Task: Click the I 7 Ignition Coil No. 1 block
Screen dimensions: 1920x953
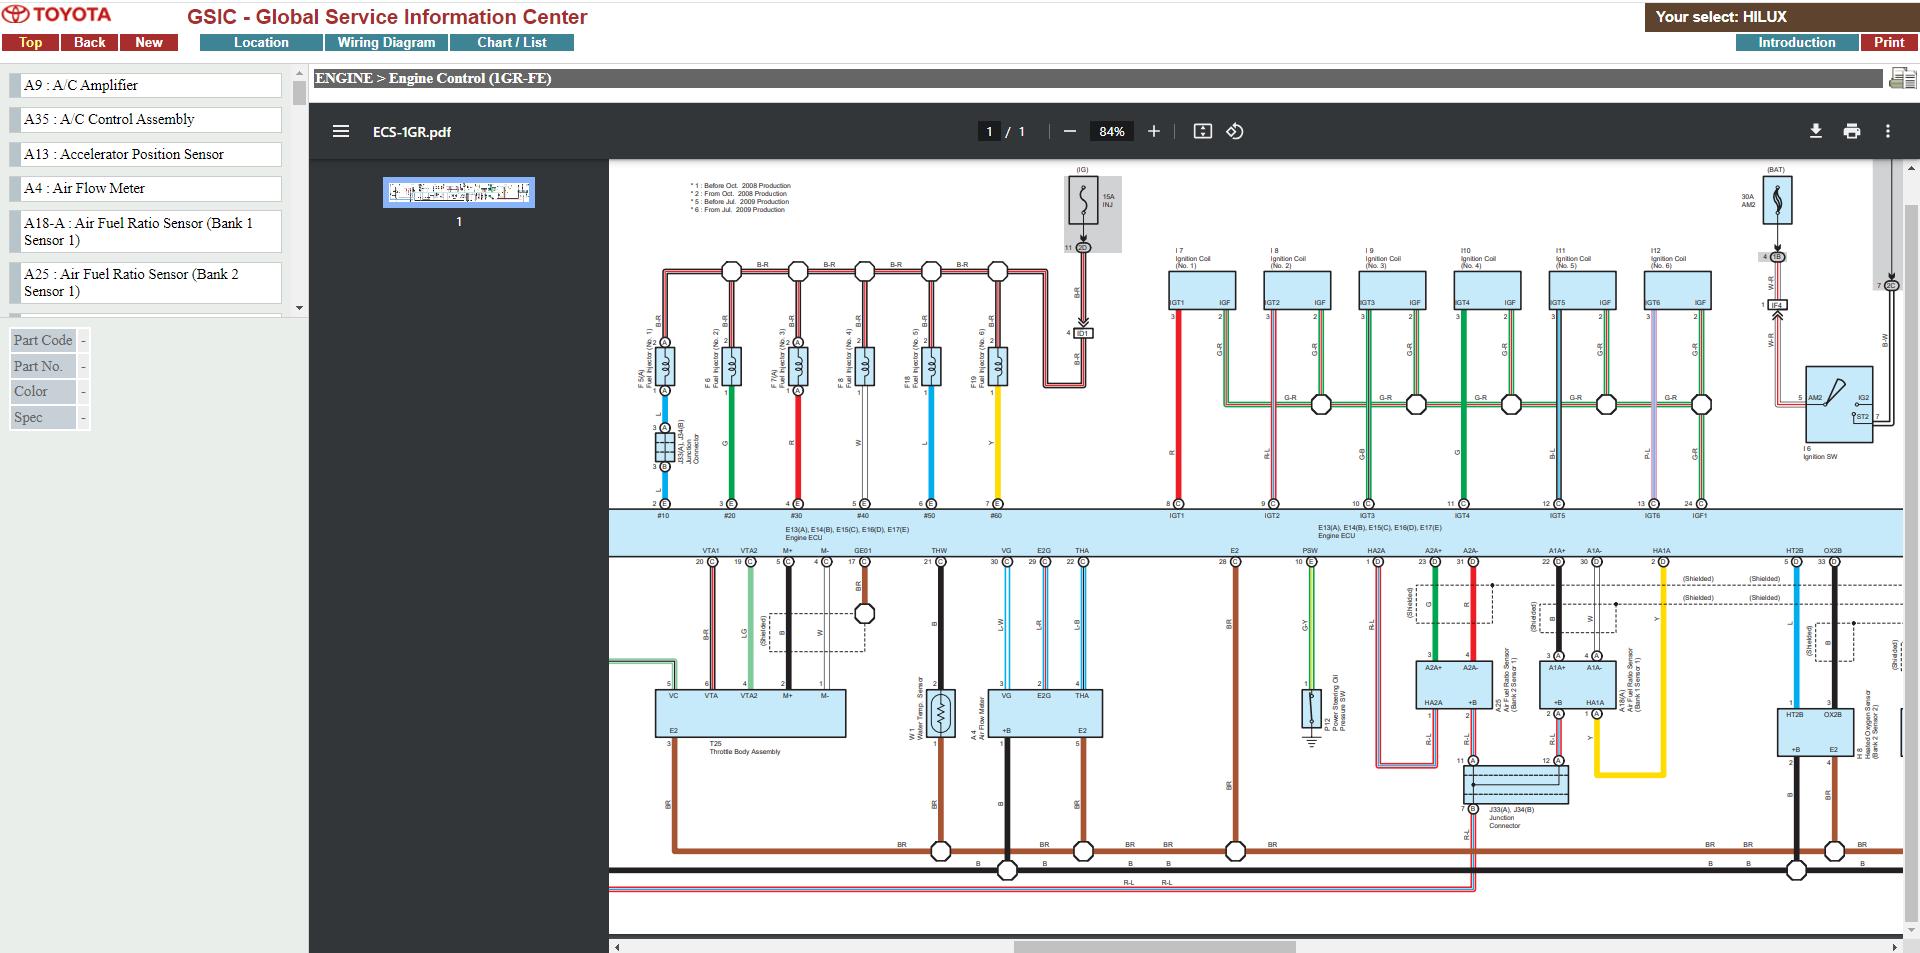Action: [1201, 290]
